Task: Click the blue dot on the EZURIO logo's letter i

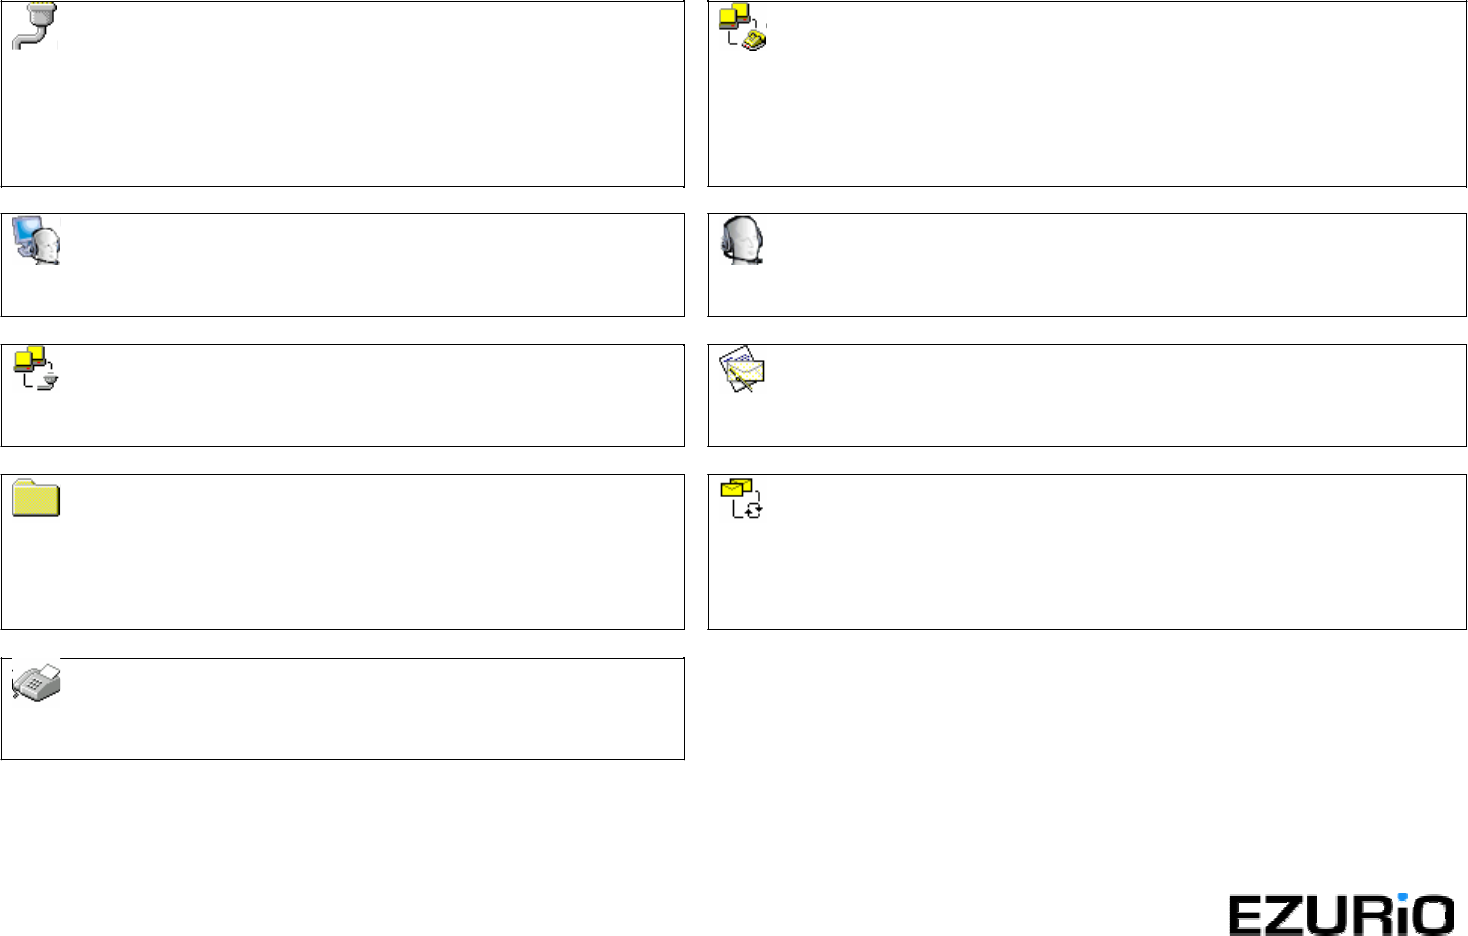Action: (1402, 897)
